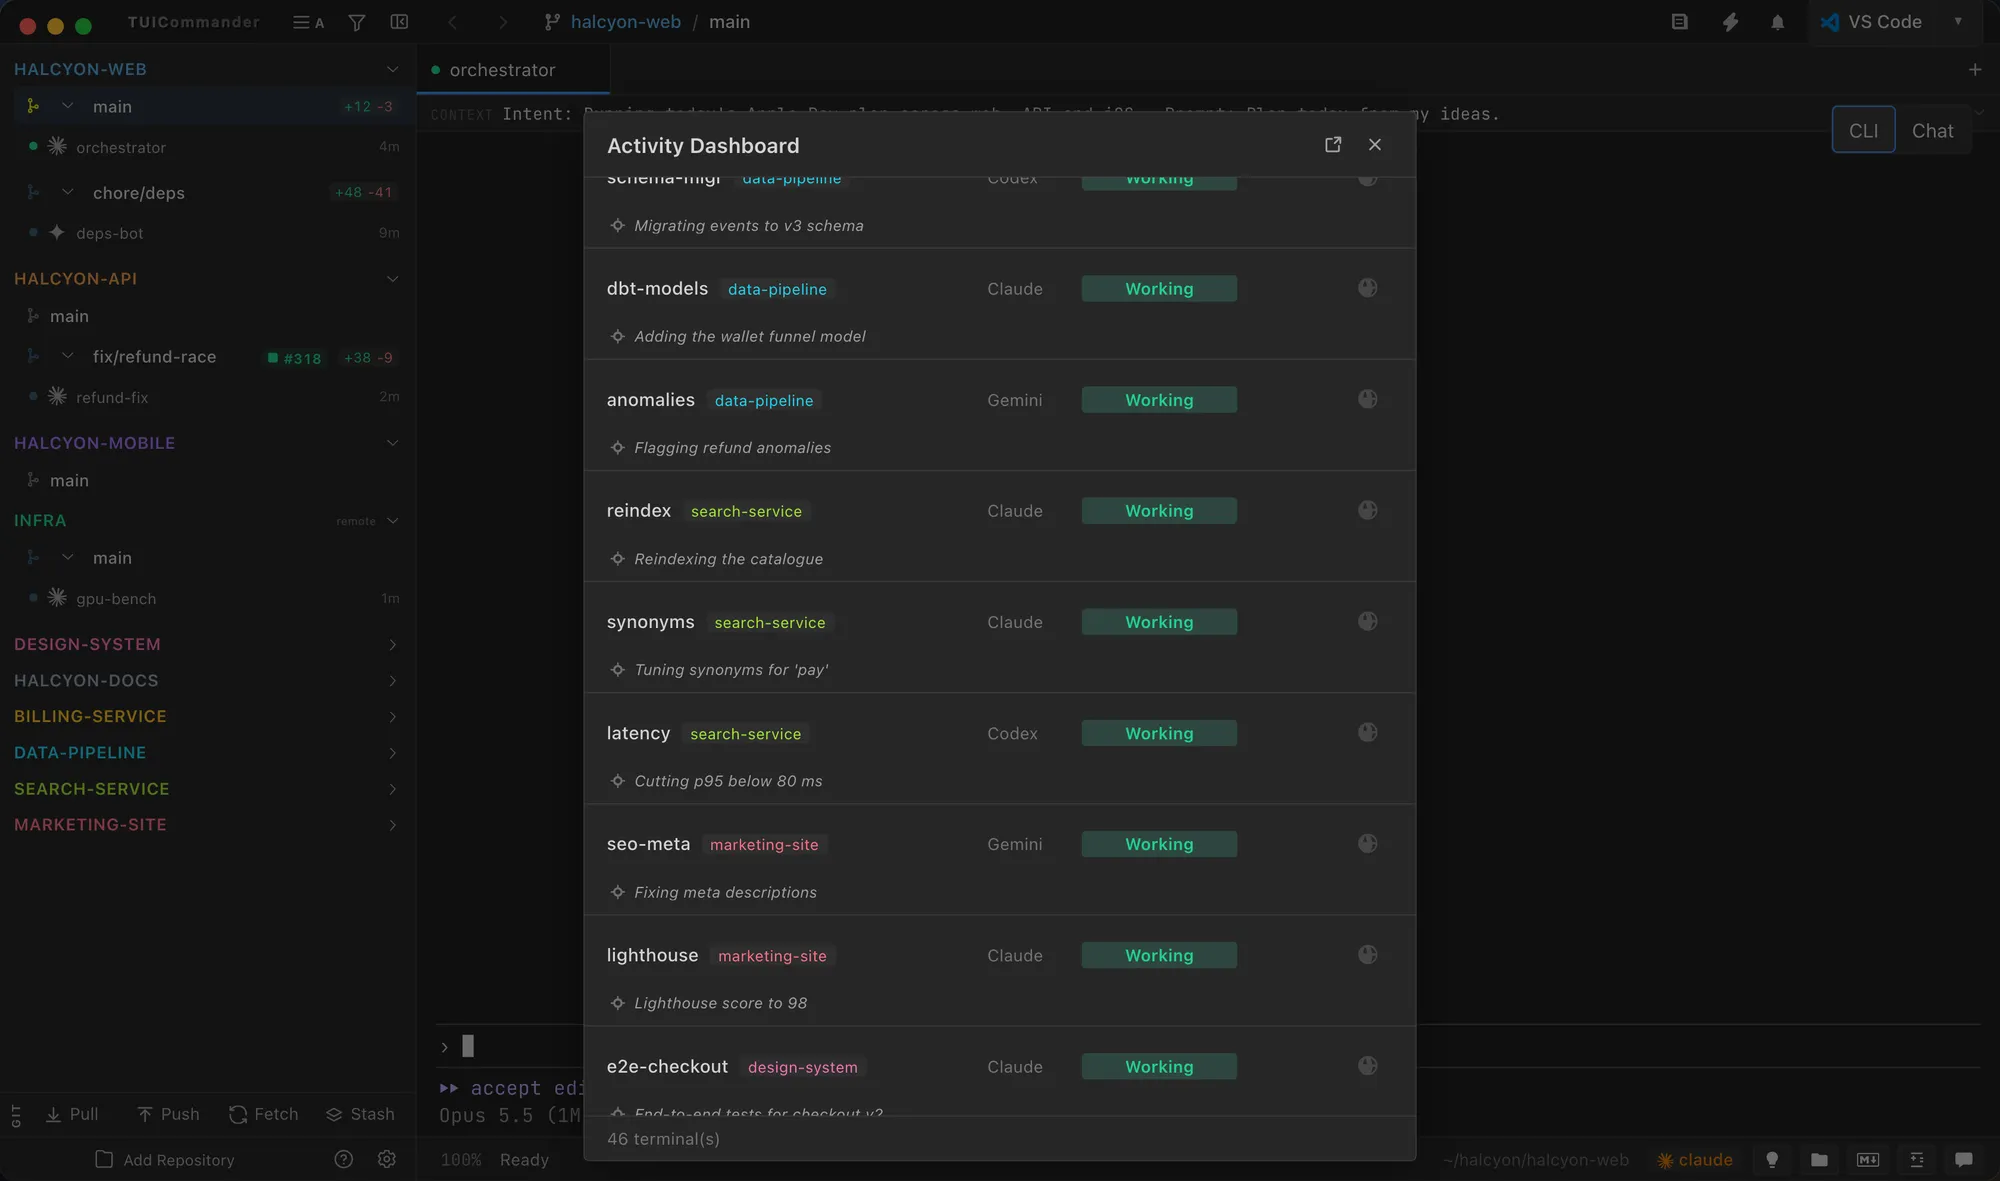
Task: Click the icon next to dbt-models Working status
Action: coord(1368,288)
